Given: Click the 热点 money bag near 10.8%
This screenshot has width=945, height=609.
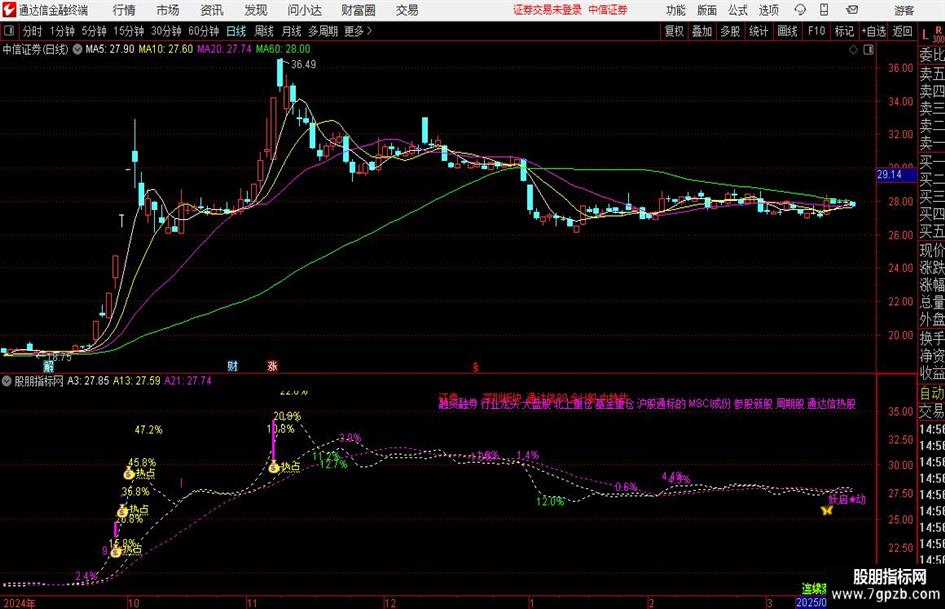Looking at the screenshot, I should pyautogui.click(x=274, y=467).
